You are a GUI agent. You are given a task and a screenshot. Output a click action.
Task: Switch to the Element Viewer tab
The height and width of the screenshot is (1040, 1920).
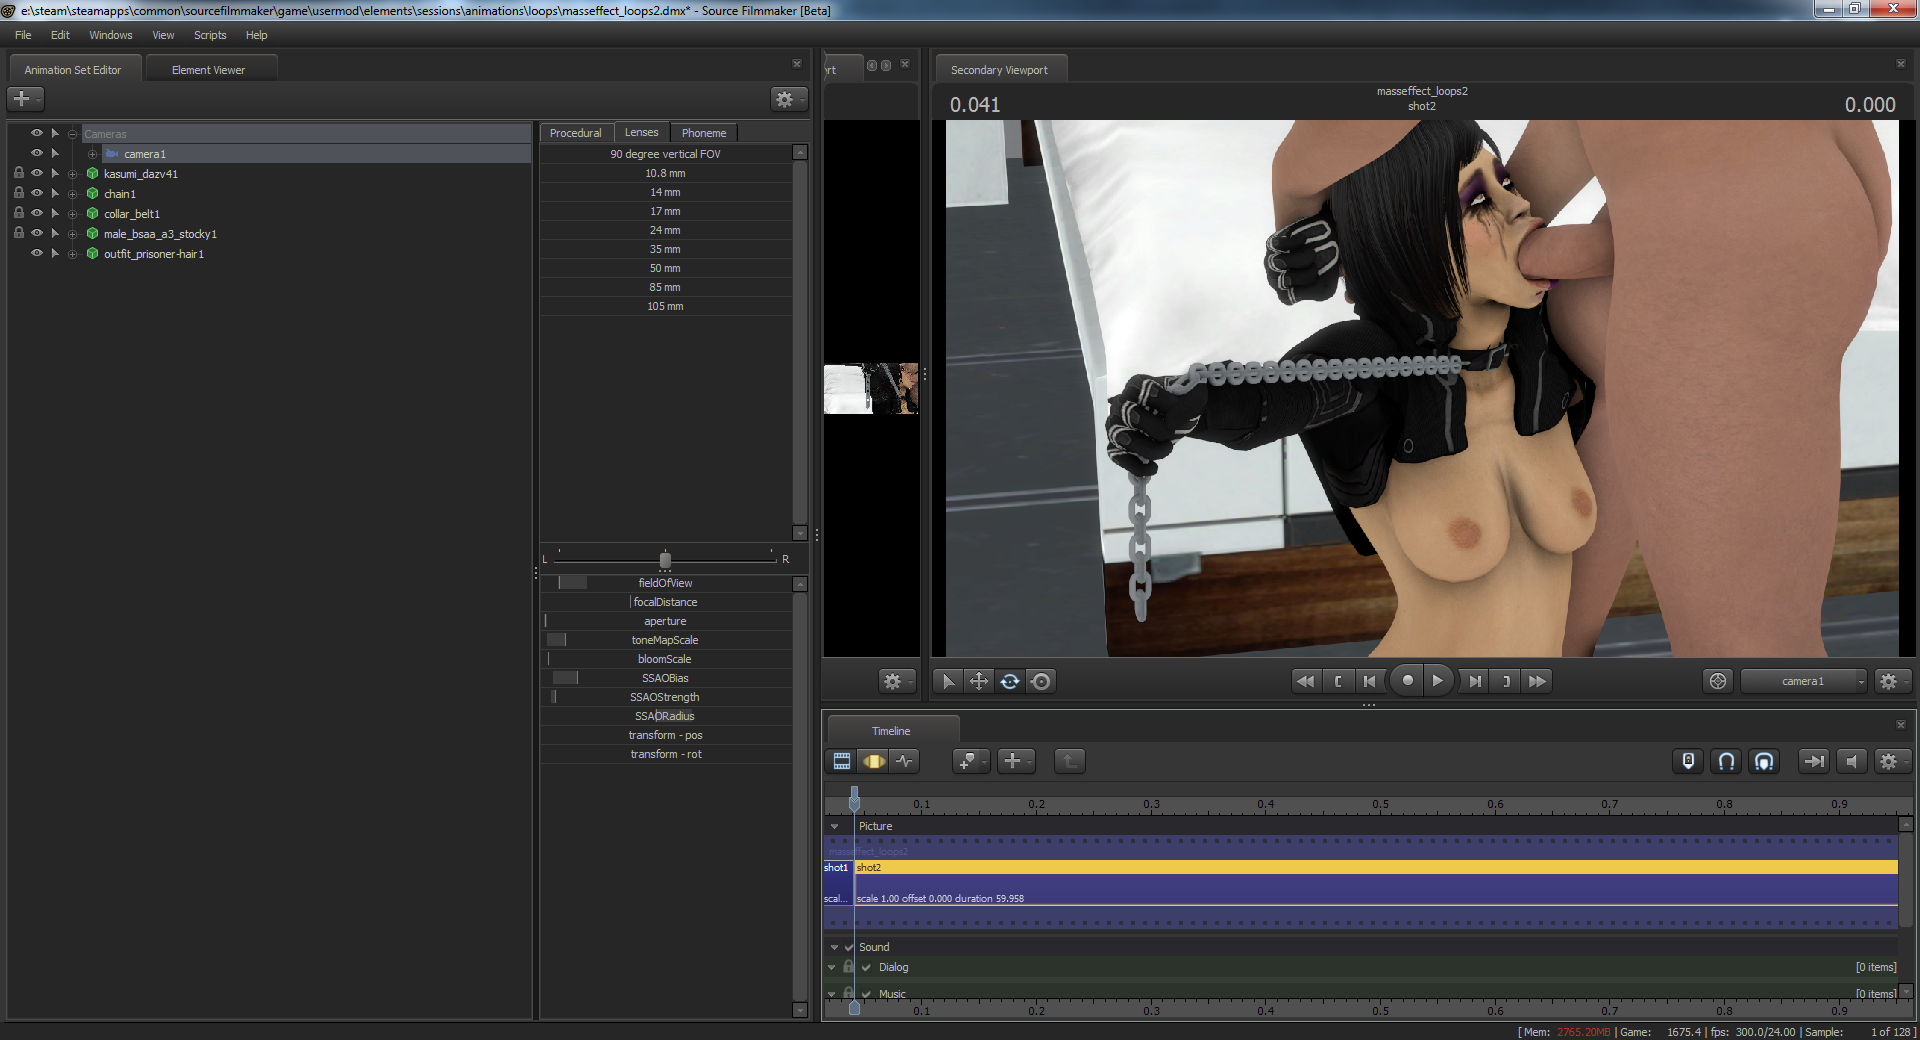[x=208, y=70]
